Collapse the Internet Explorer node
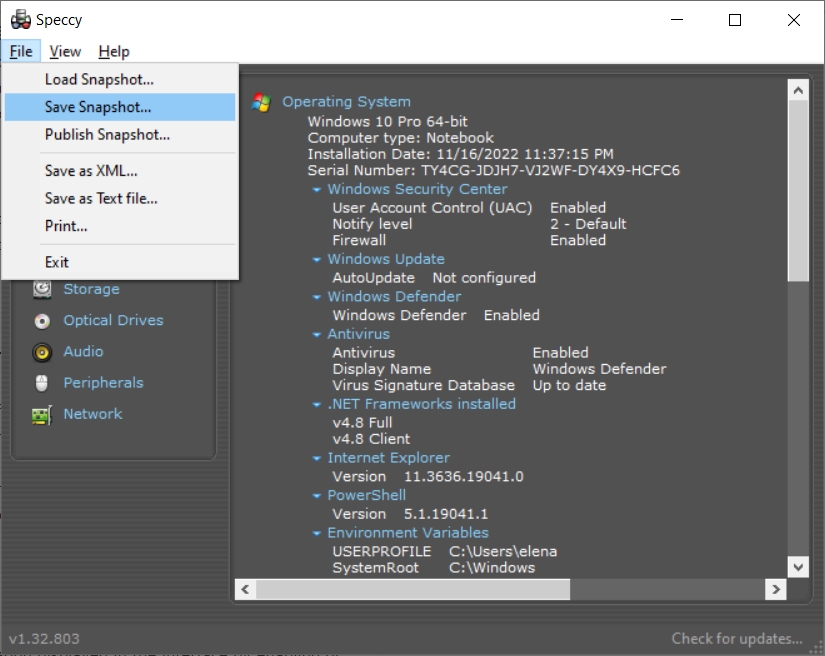 click(316, 458)
